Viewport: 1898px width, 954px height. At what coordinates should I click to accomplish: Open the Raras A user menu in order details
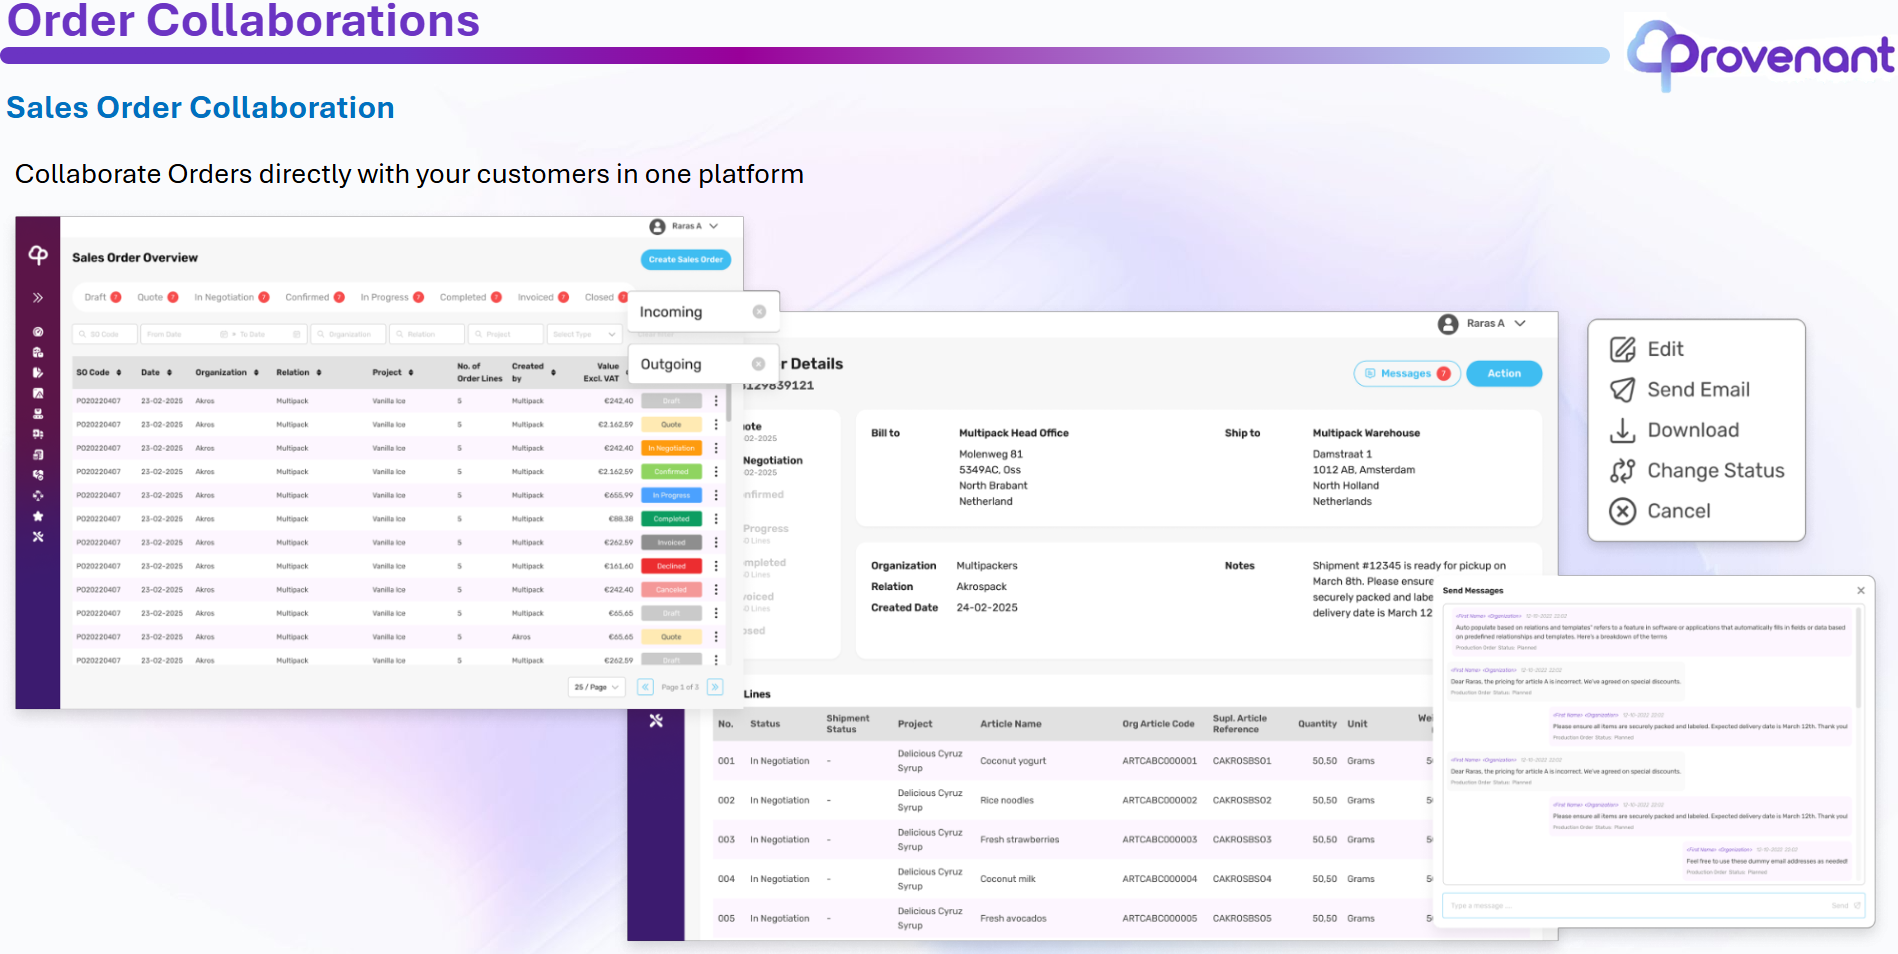(1482, 324)
